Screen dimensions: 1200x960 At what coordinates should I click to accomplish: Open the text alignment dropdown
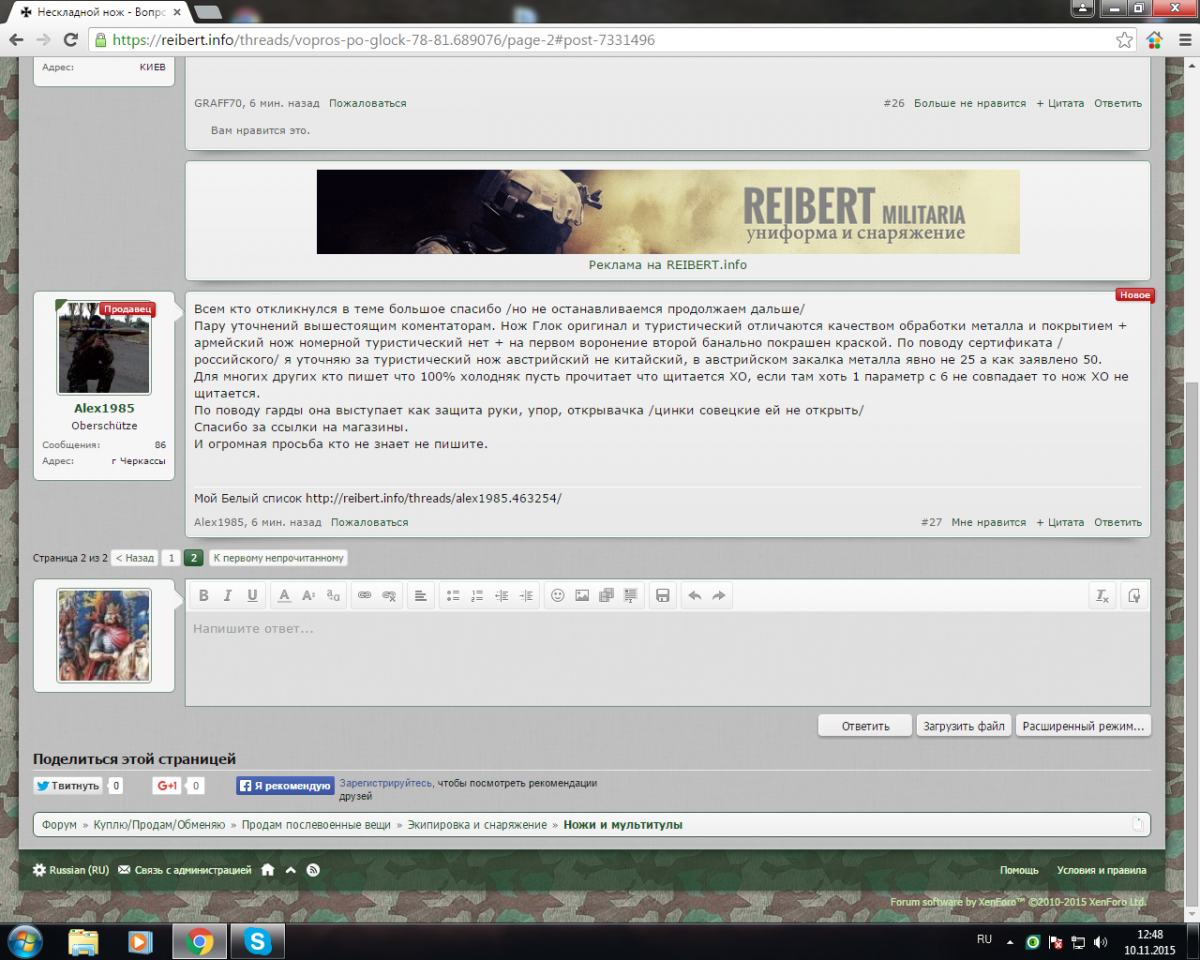420,596
